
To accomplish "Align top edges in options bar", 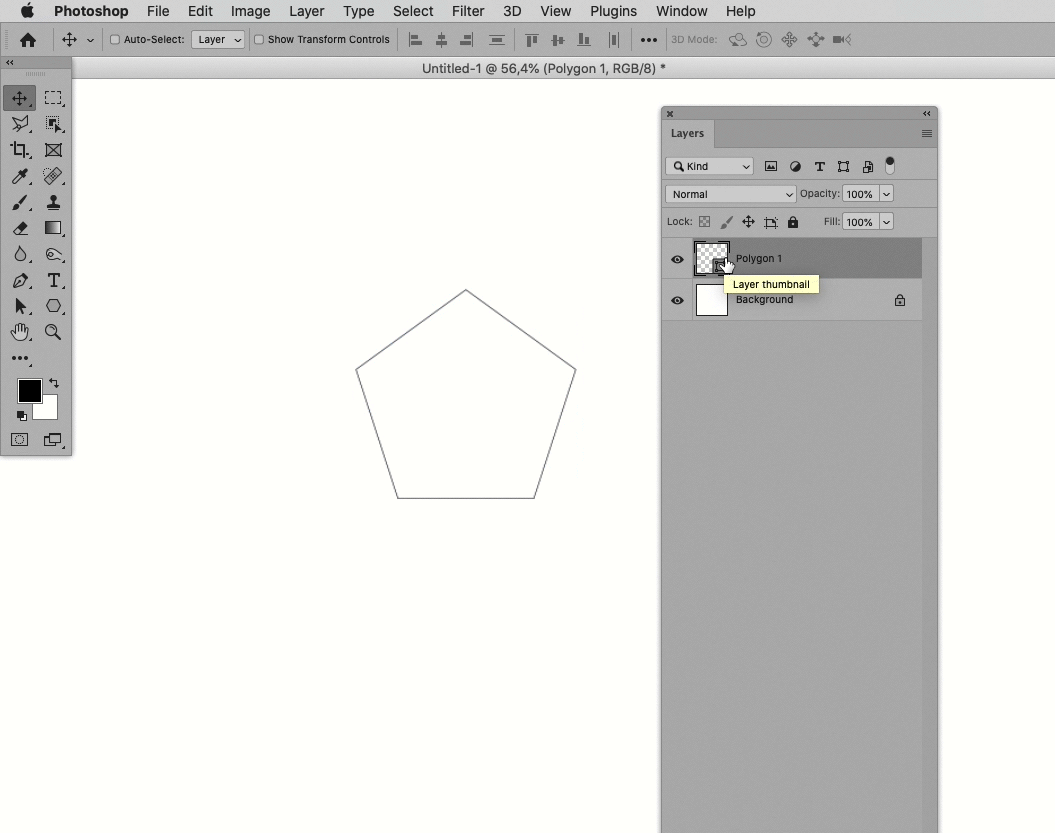I will point(532,40).
